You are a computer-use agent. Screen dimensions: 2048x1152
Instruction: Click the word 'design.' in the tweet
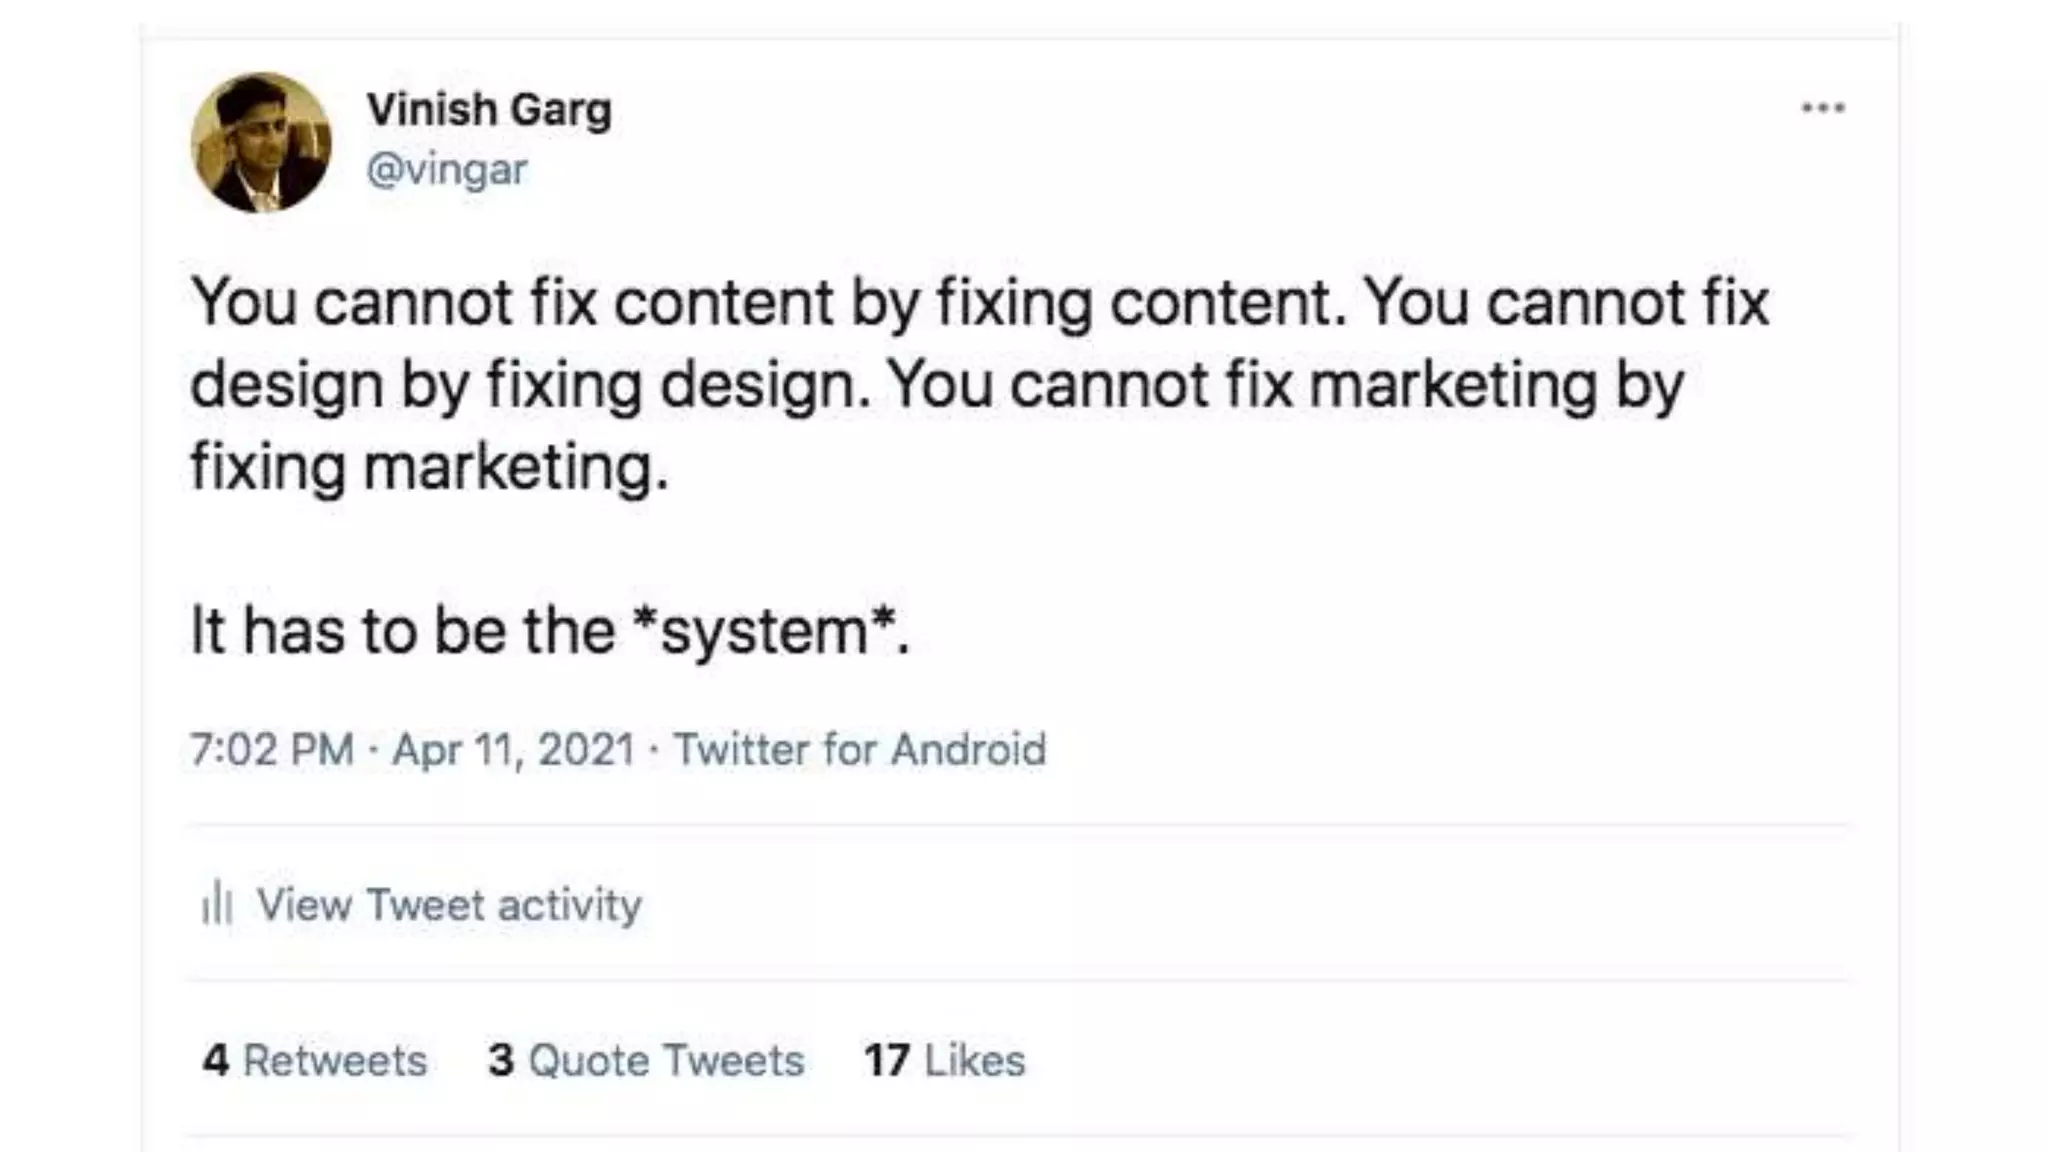point(766,386)
